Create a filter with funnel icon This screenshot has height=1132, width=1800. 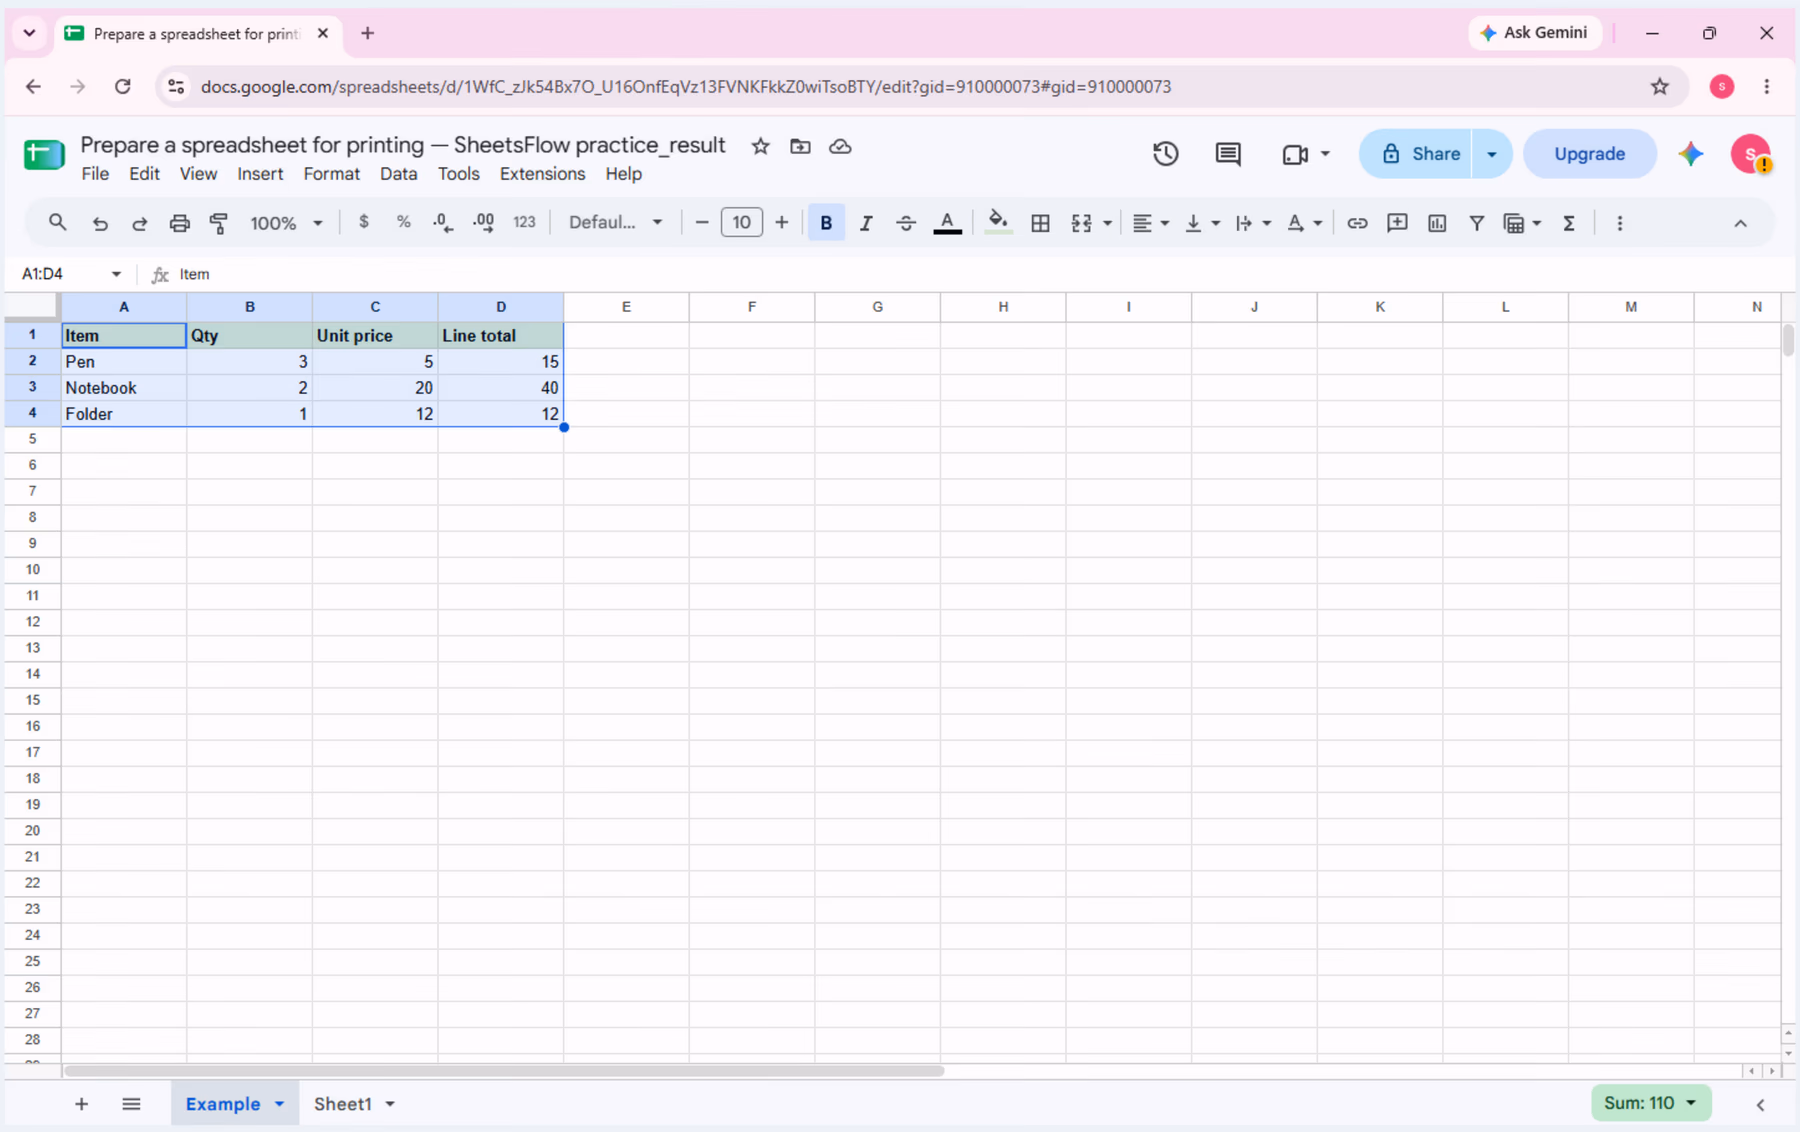(x=1476, y=223)
